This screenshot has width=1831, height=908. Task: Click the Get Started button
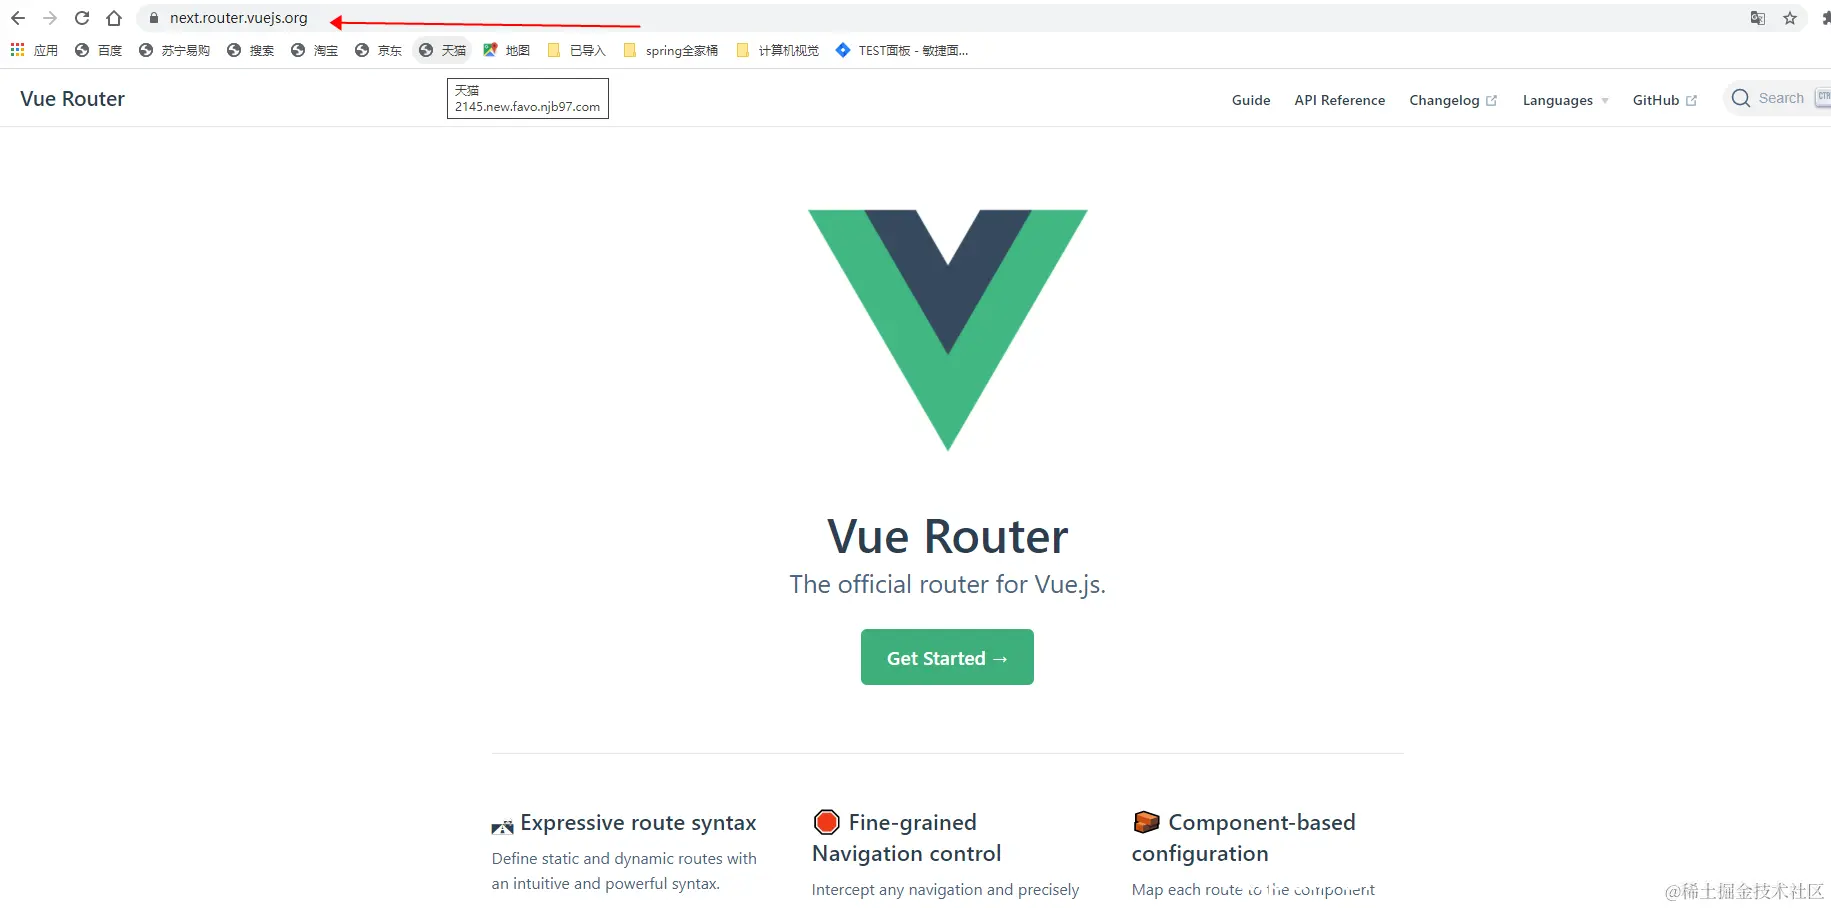coord(947,657)
